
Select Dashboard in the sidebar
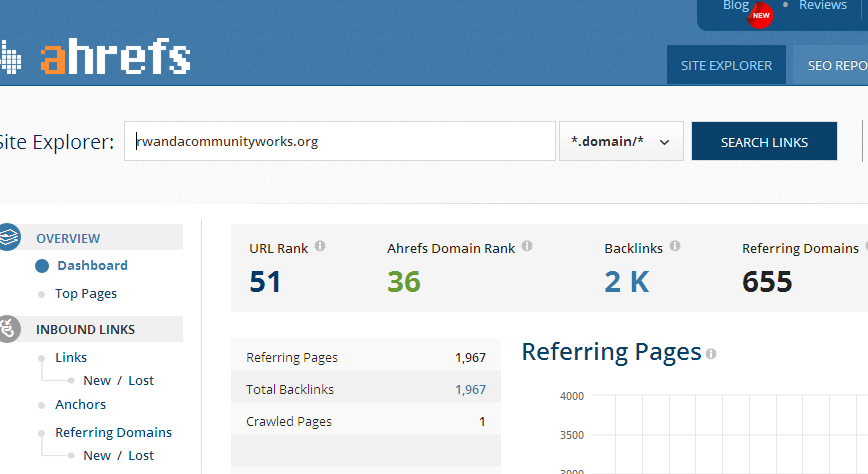click(x=92, y=265)
